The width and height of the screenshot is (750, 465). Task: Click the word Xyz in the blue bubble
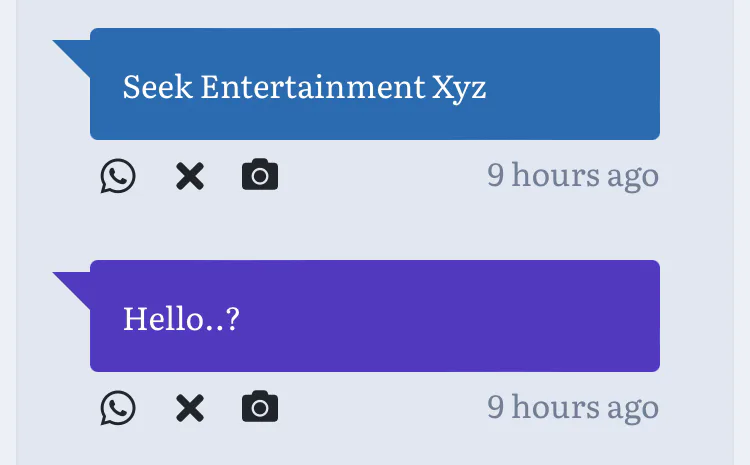(460, 87)
